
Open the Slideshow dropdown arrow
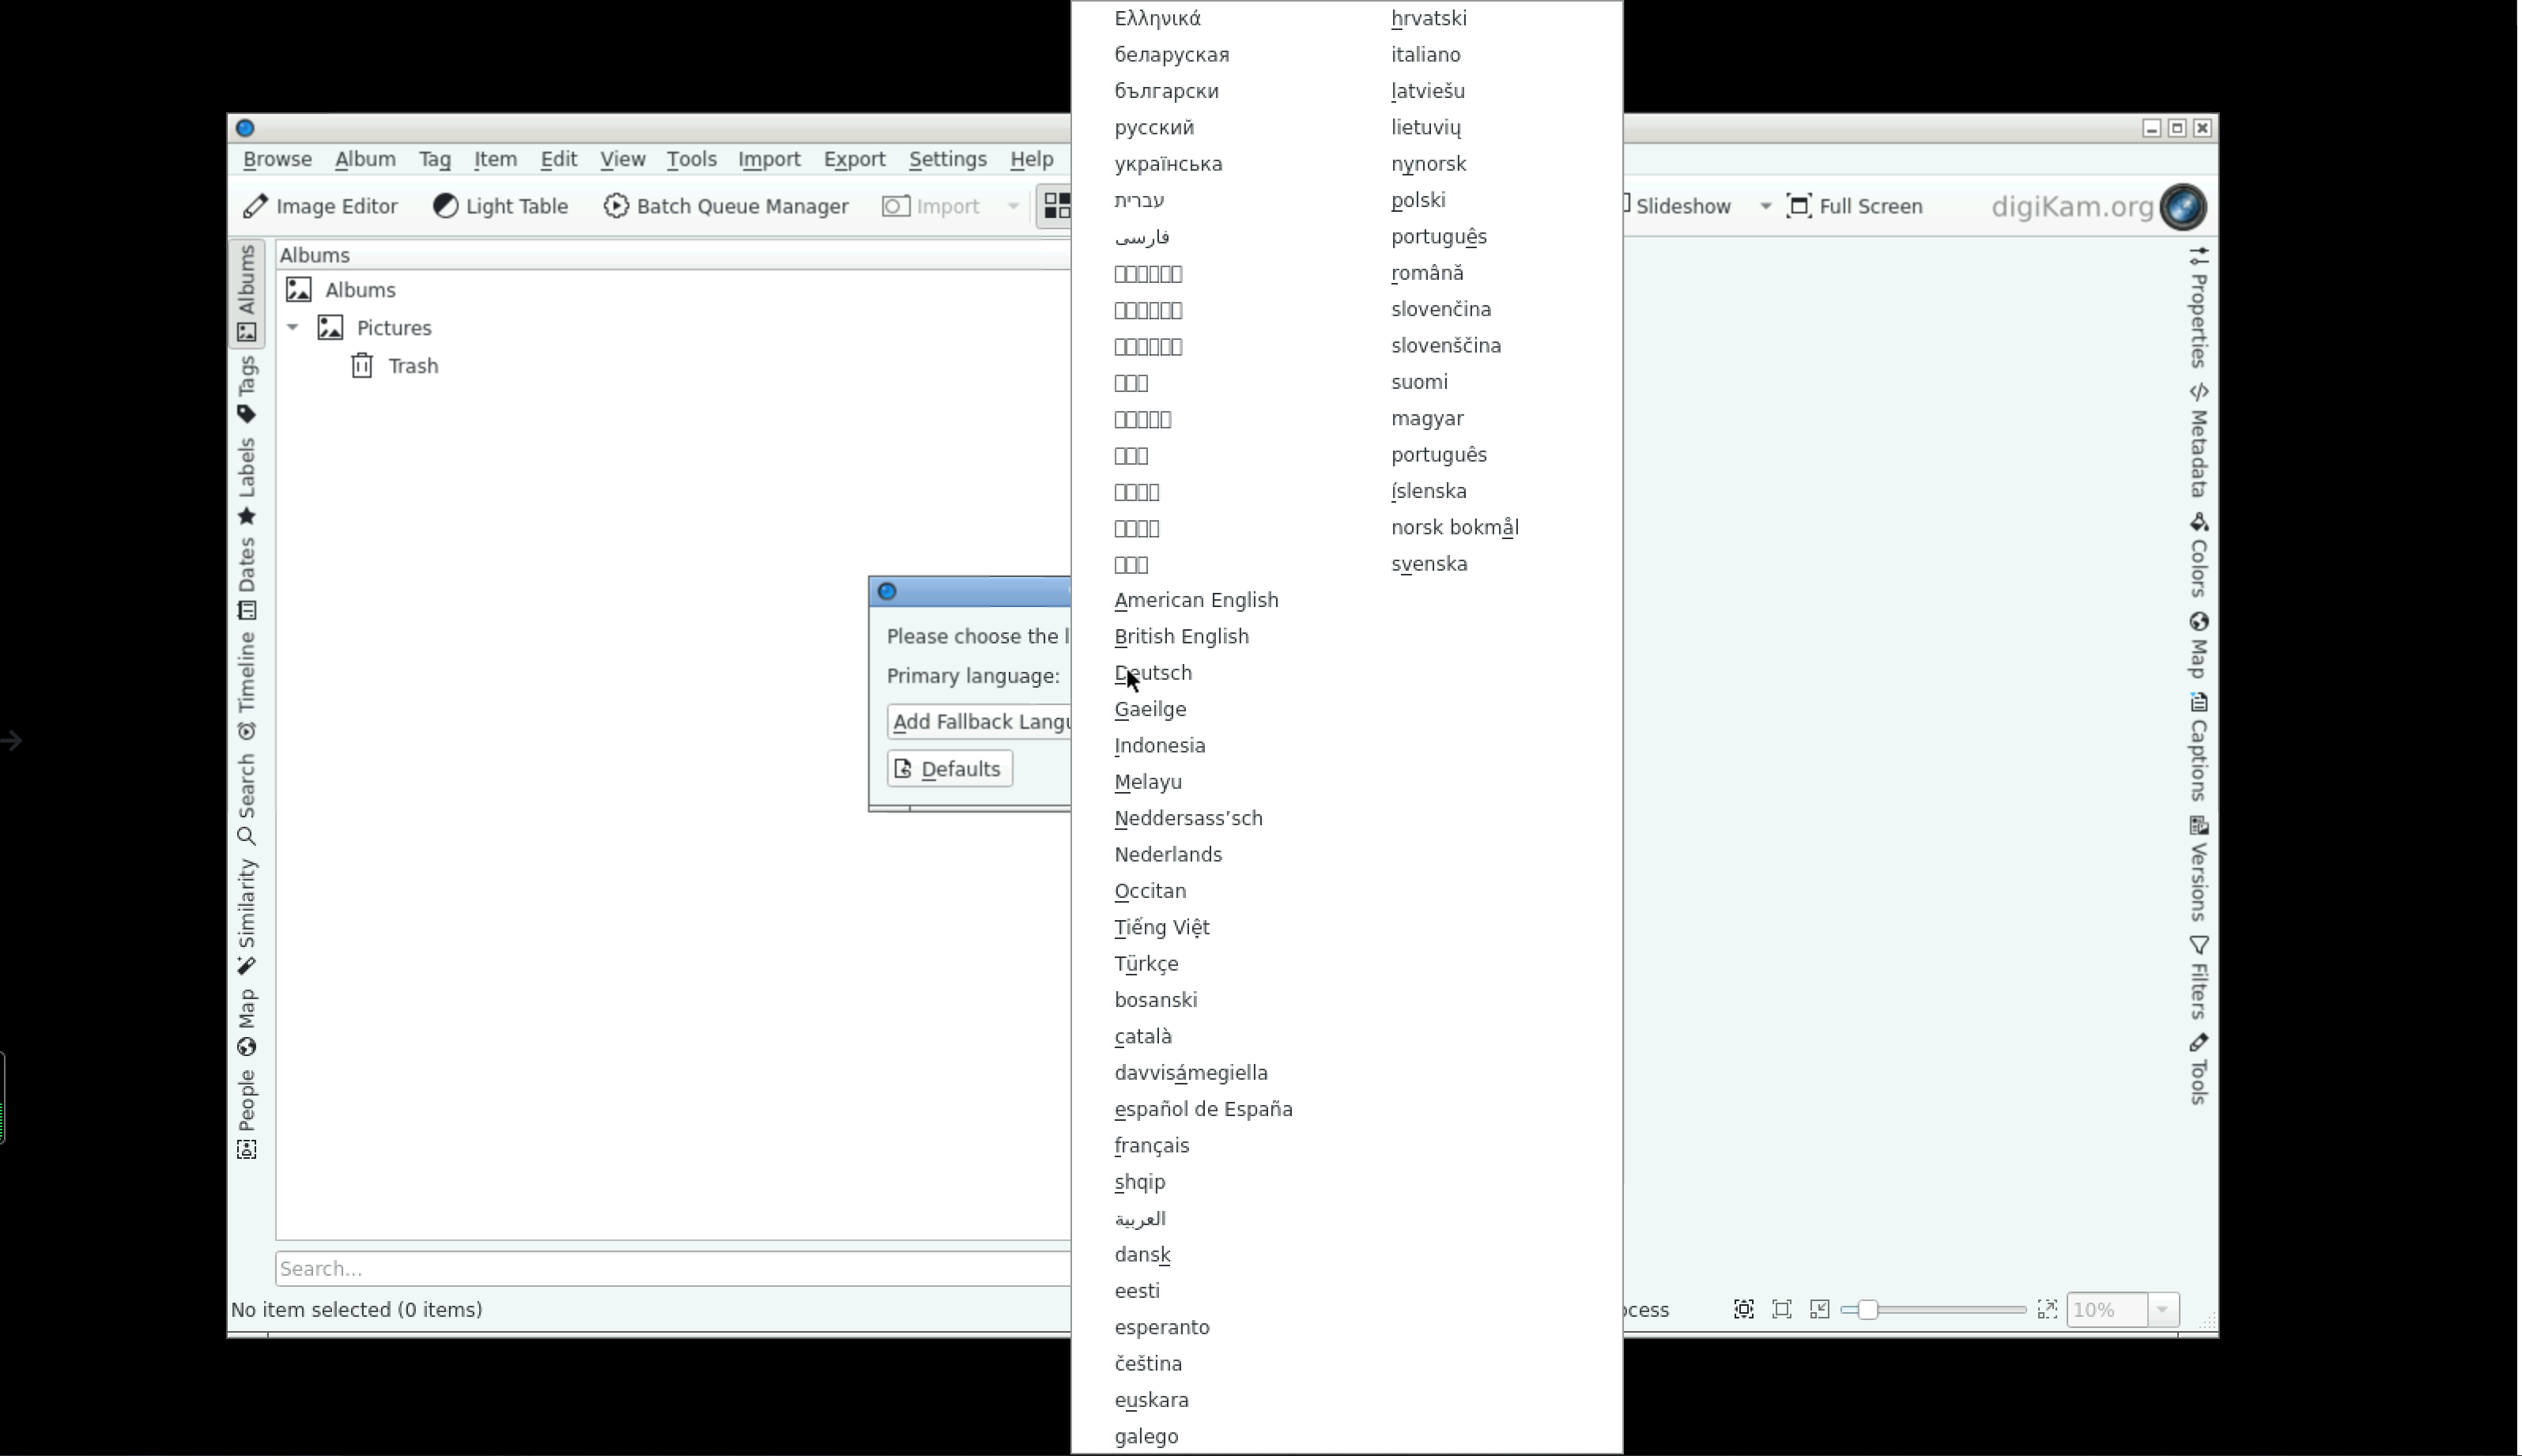(1765, 206)
